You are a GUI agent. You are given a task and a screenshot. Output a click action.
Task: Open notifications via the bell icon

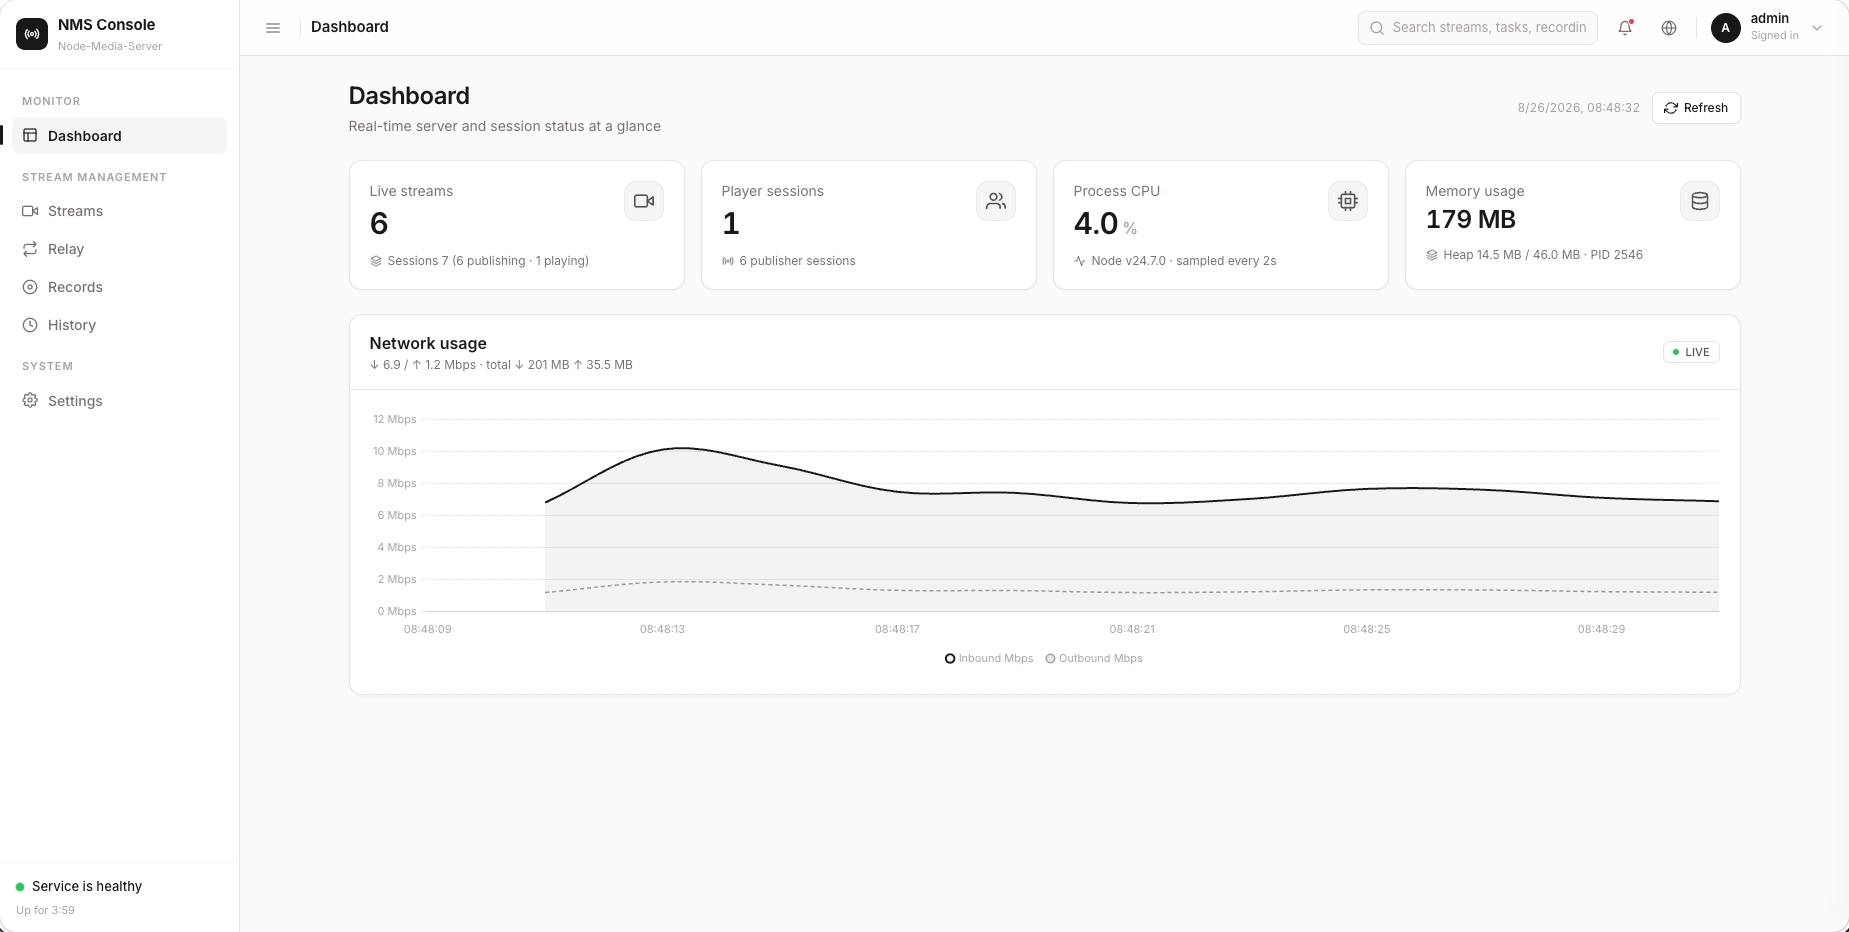tap(1625, 28)
